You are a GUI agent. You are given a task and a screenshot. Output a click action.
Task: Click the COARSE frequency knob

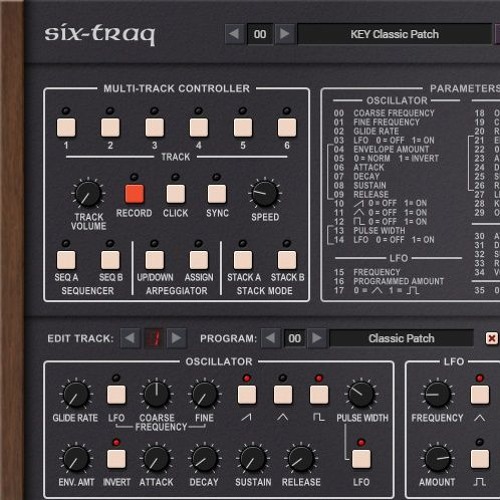click(x=156, y=395)
